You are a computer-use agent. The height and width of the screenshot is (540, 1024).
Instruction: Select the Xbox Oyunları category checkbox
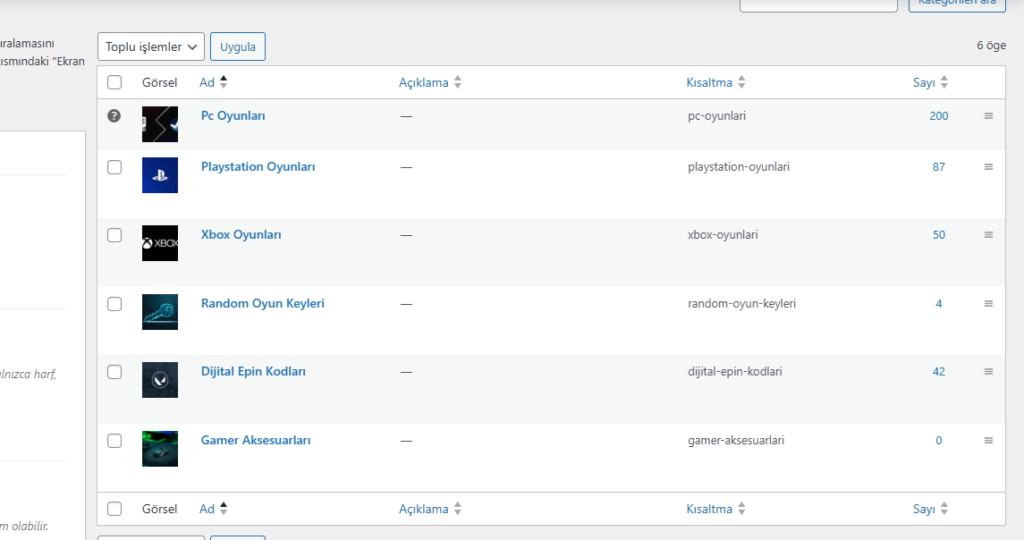click(115, 235)
